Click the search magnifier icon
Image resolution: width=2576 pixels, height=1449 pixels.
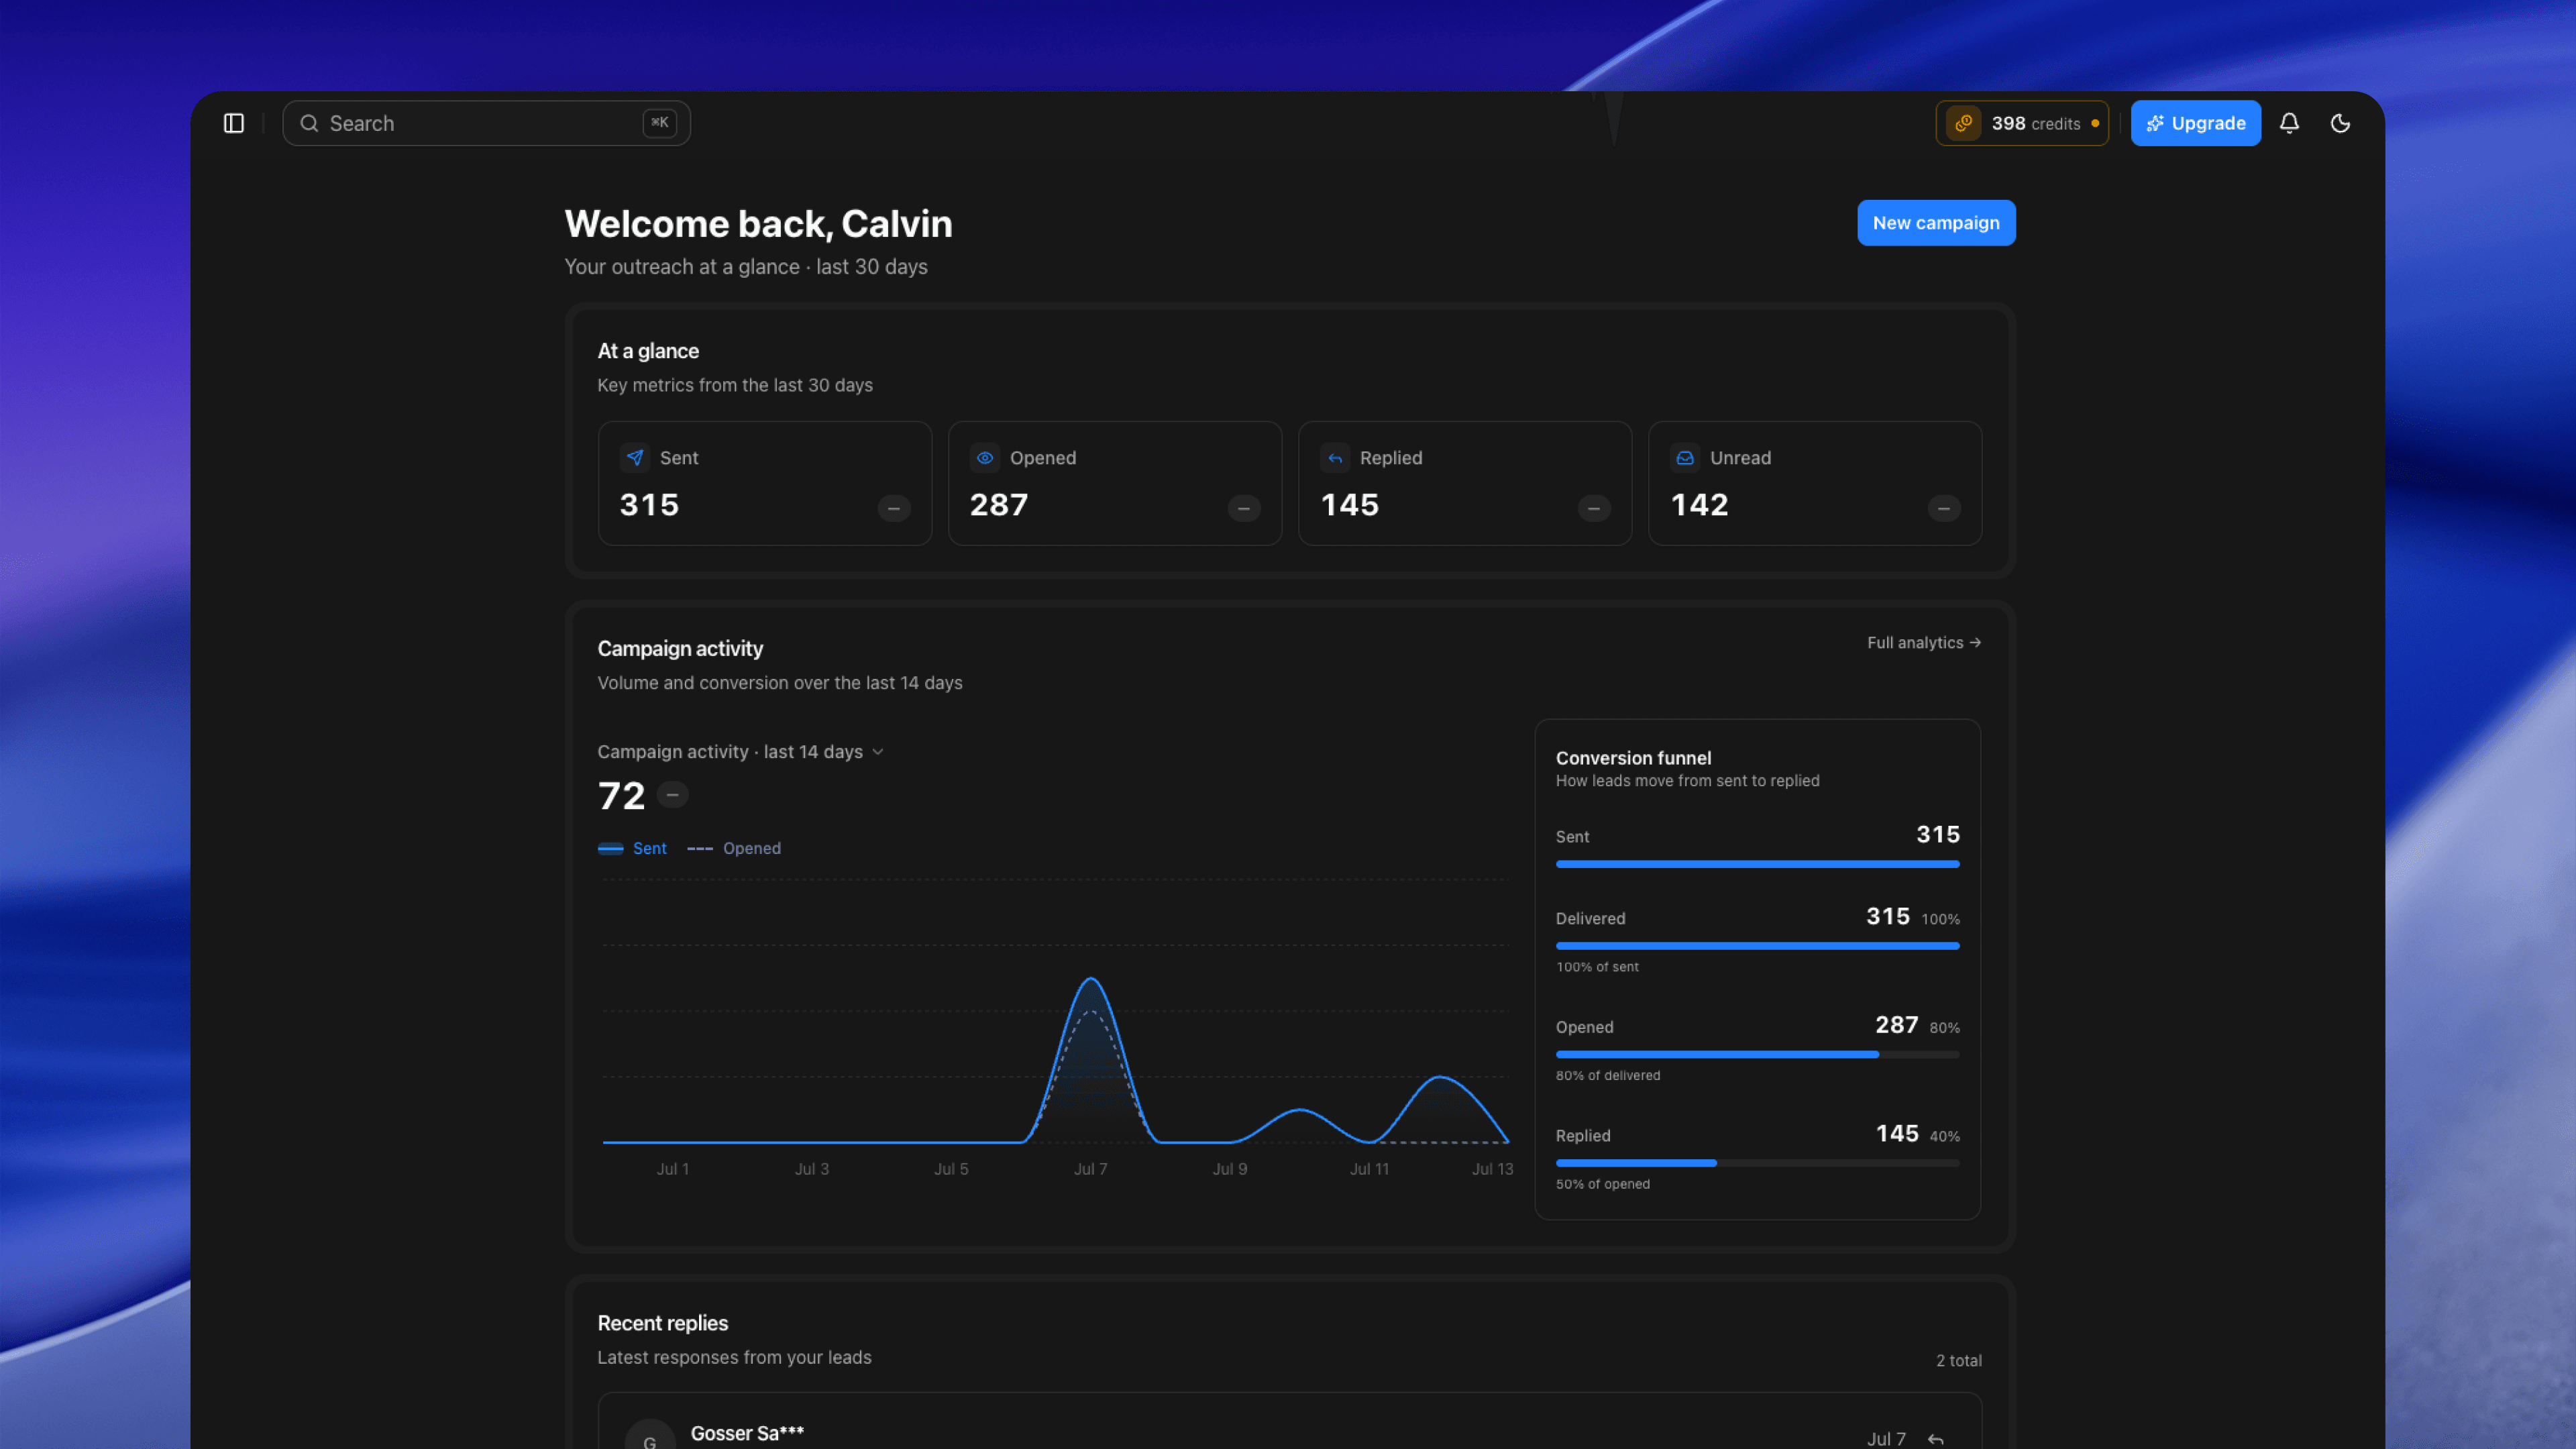pyautogui.click(x=309, y=123)
